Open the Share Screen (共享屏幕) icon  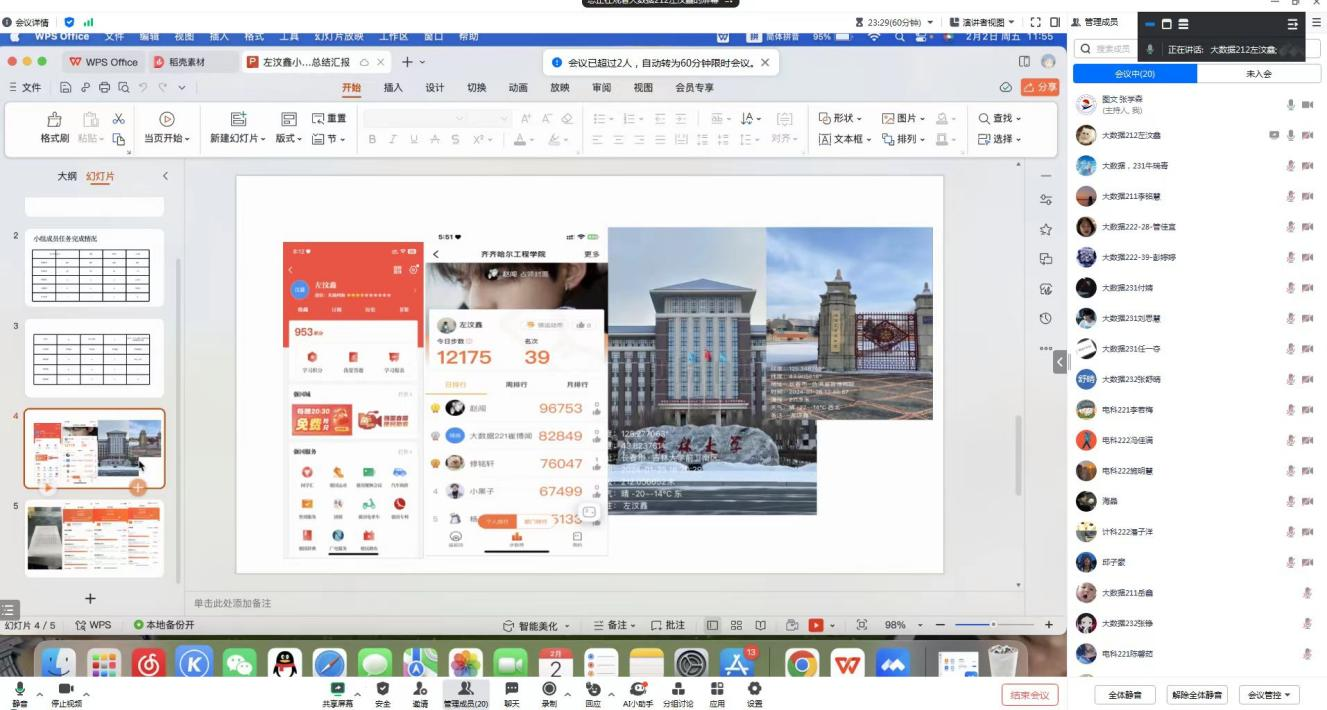[x=337, y=689]
